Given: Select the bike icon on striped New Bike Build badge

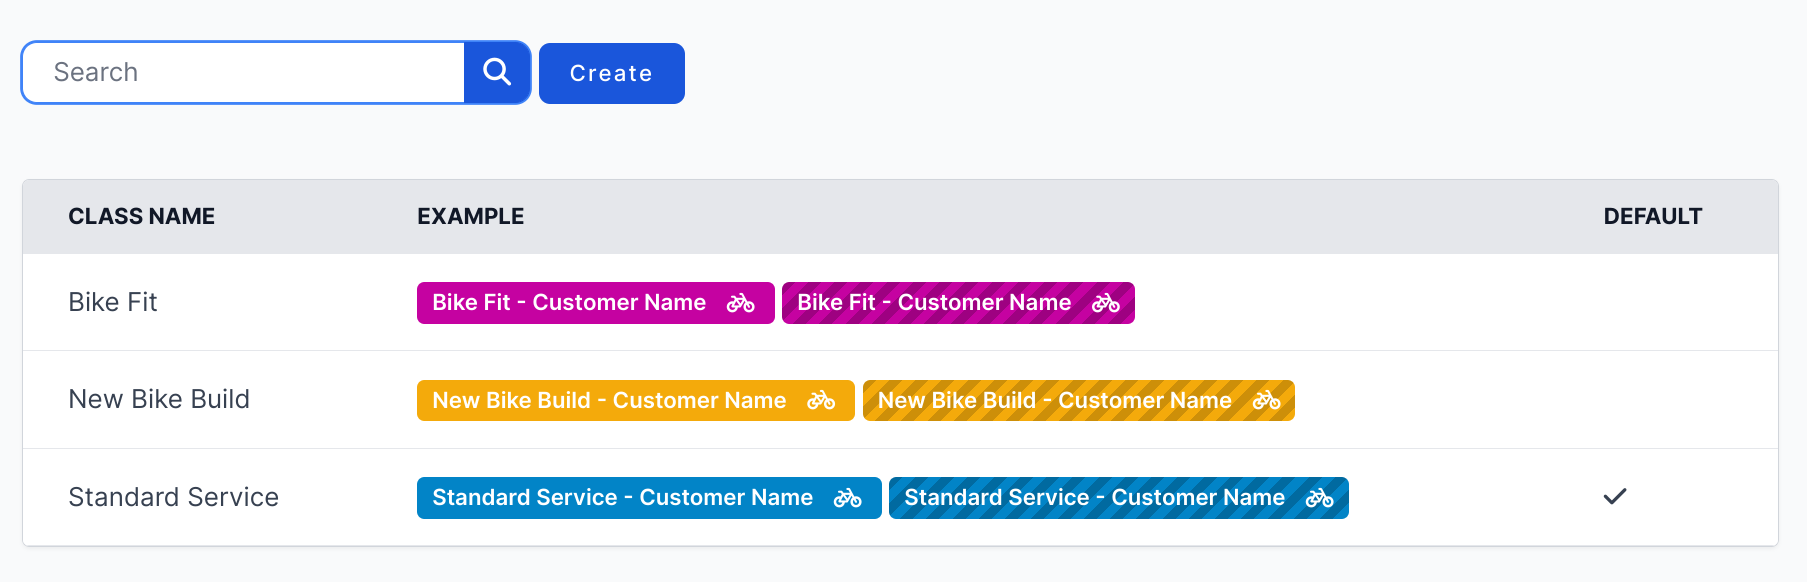Looking at the screenshot, I should click(x=1266, y=400).
